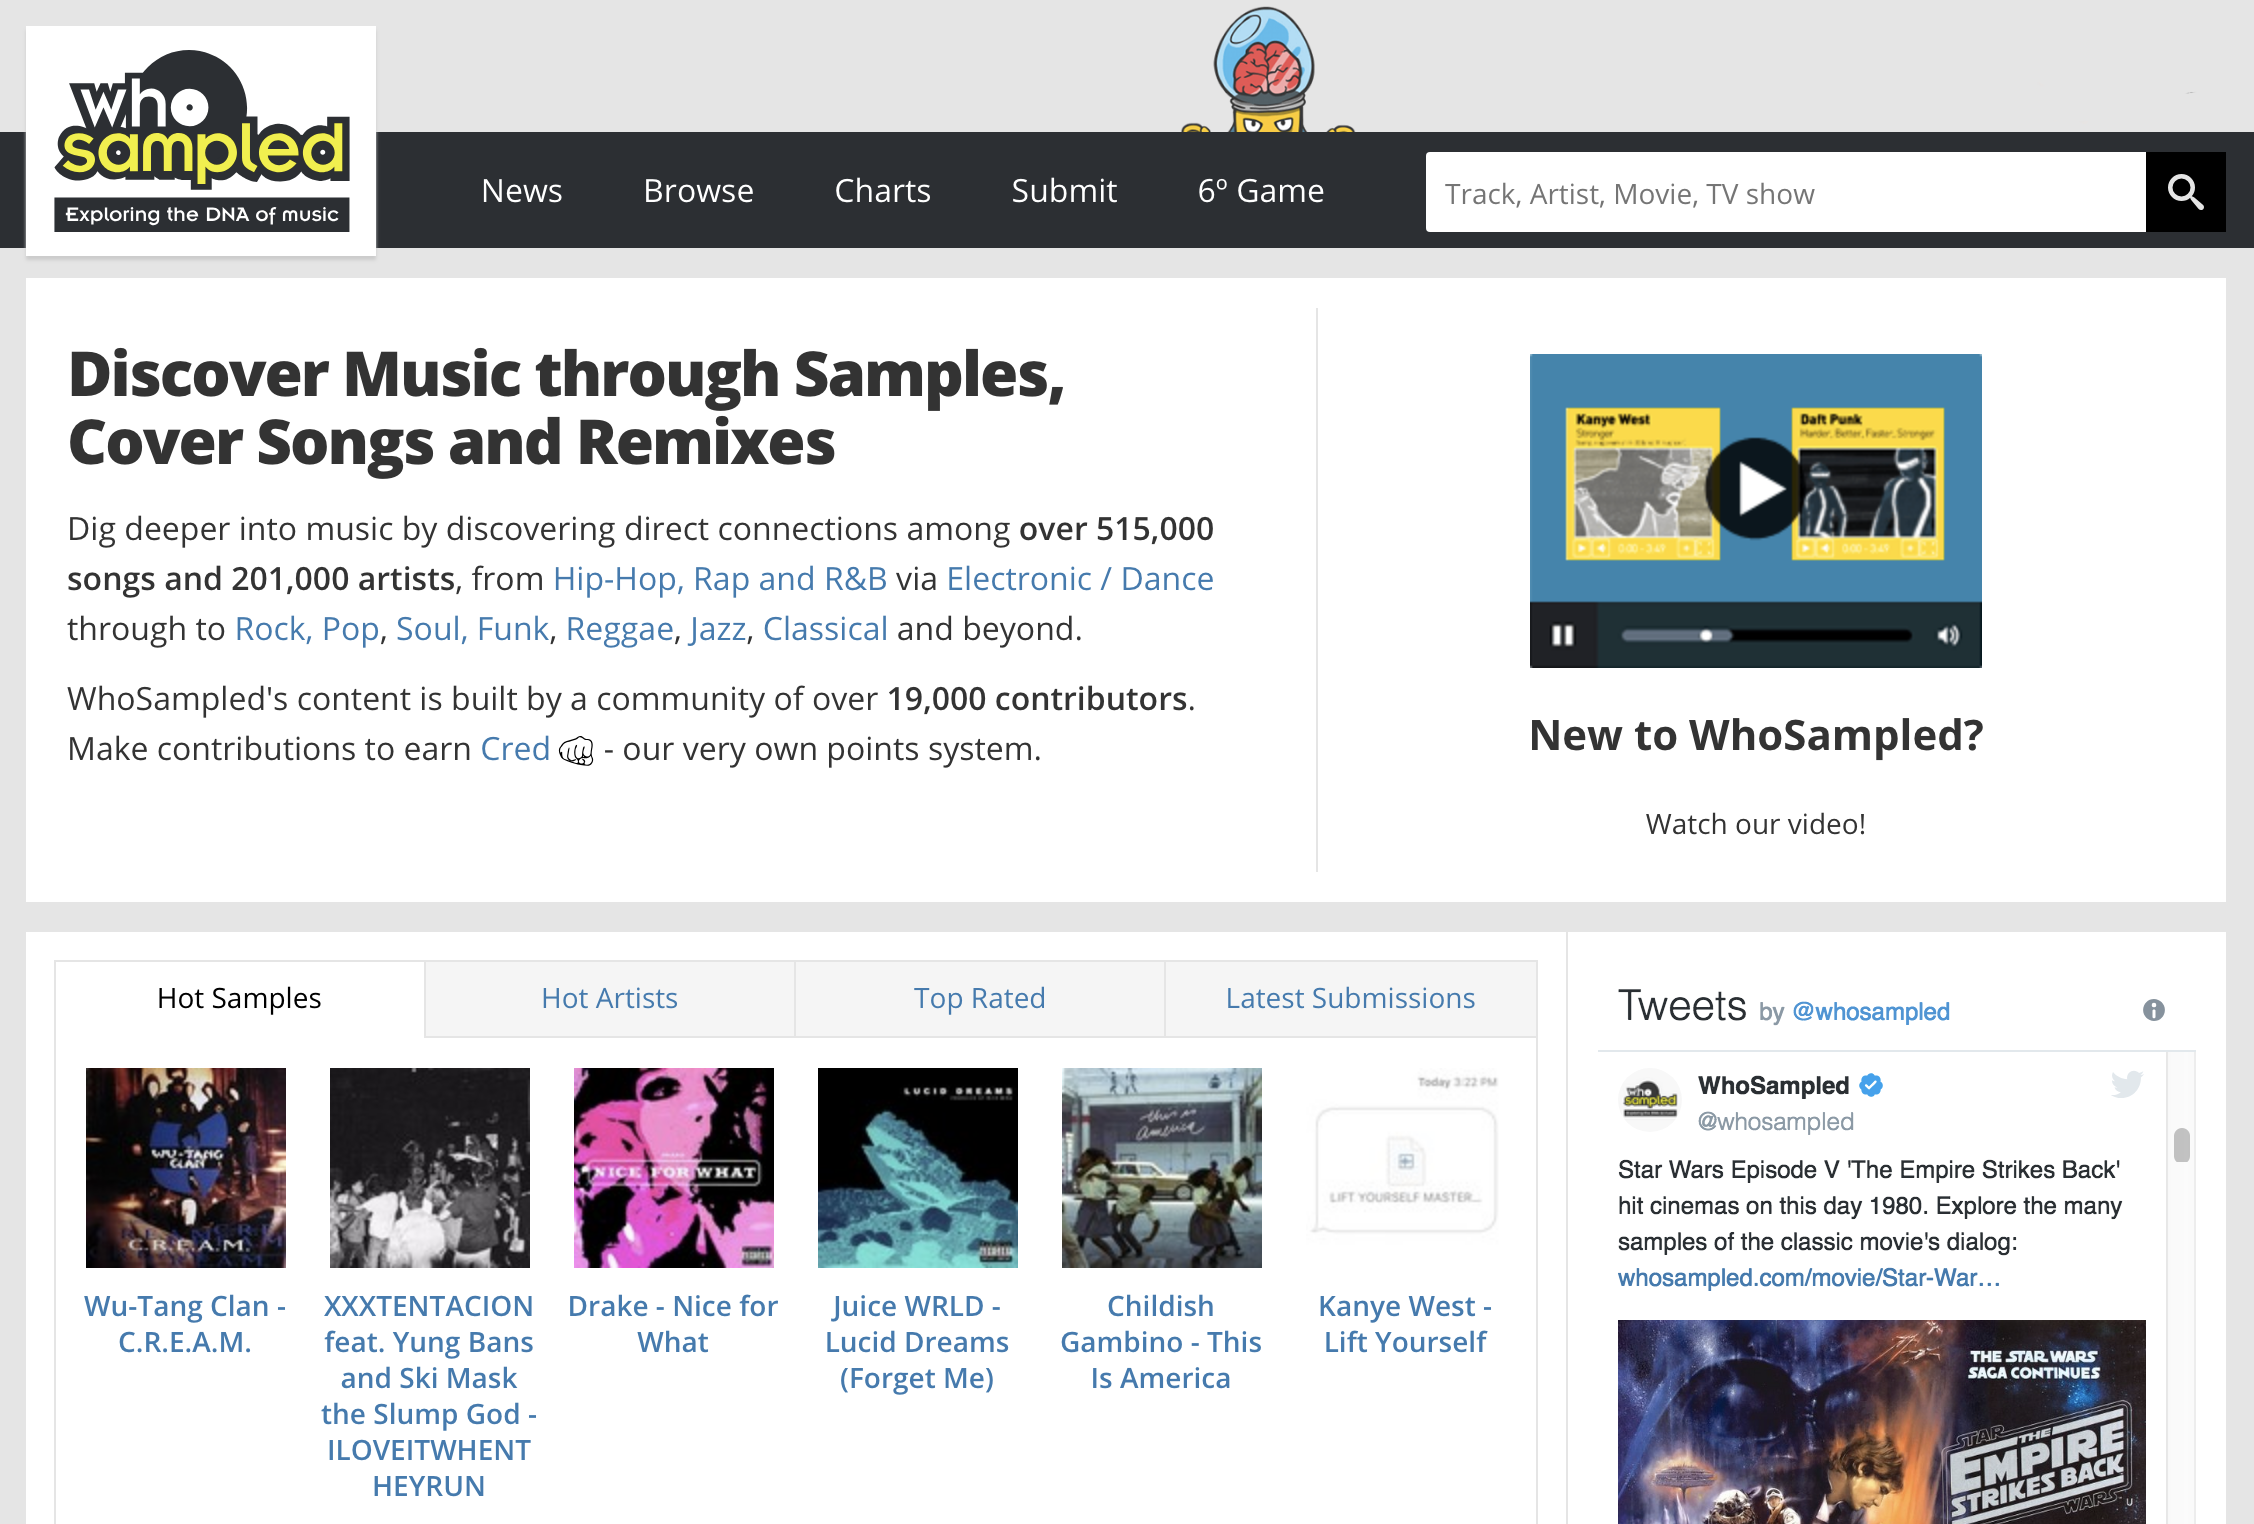Play the intro video with the play button

coord(1755,488)
